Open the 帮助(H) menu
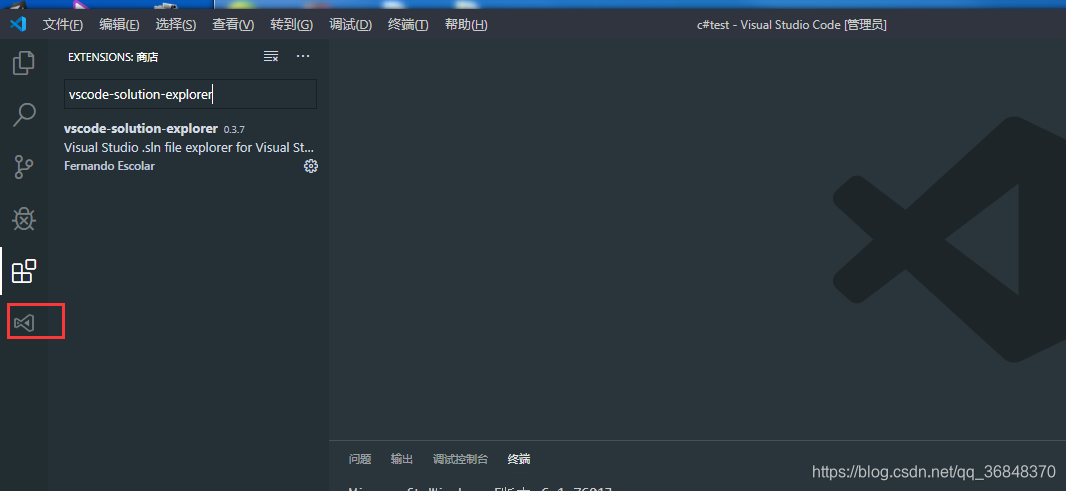The height and width of the screenshot is (491, 1066). coord(466,24)
